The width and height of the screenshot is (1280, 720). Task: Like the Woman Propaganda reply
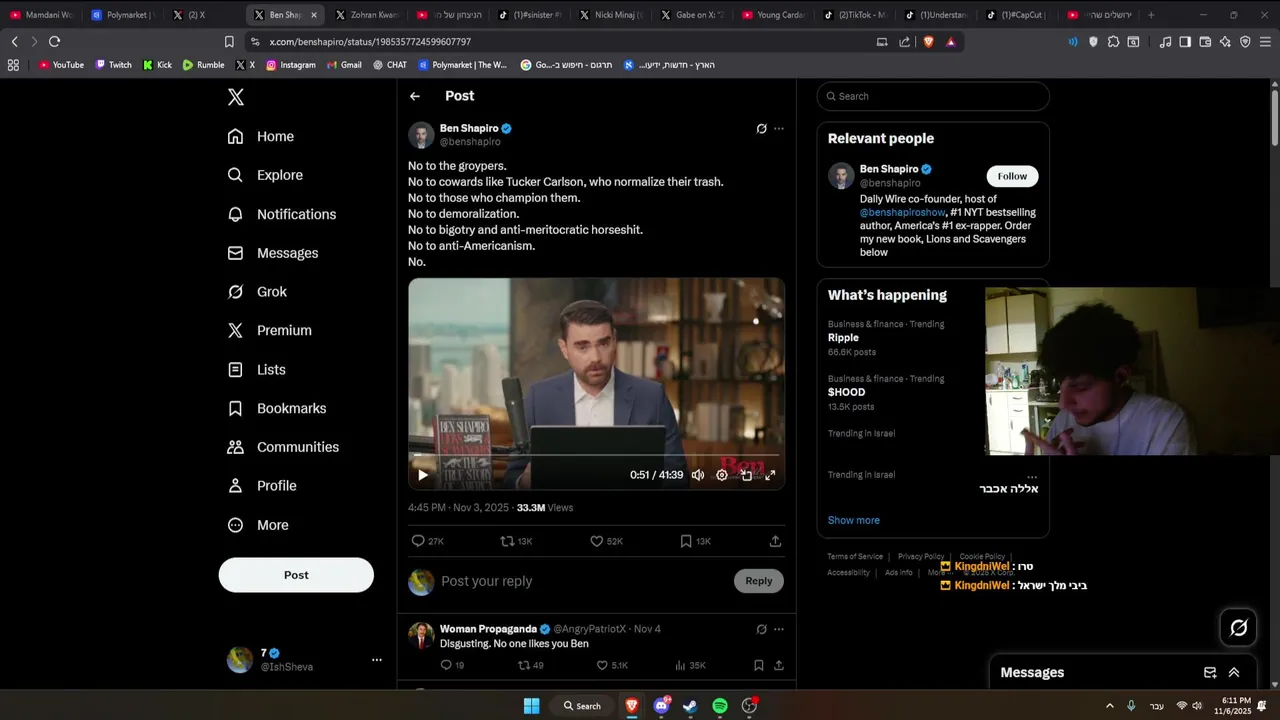[611, 665]
